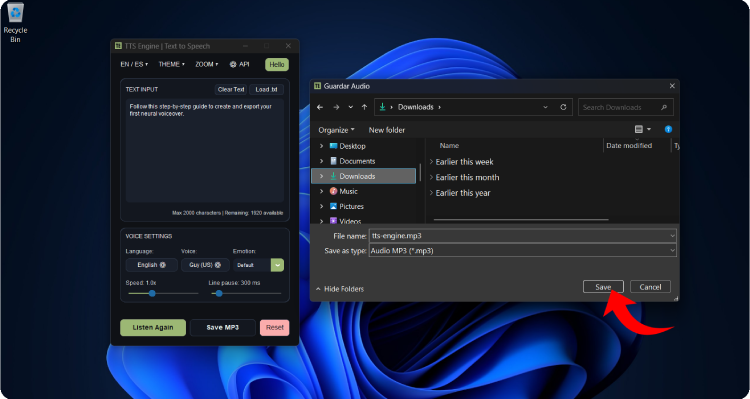
Task: Click the Save MP3 button
Action: point(223,328)
